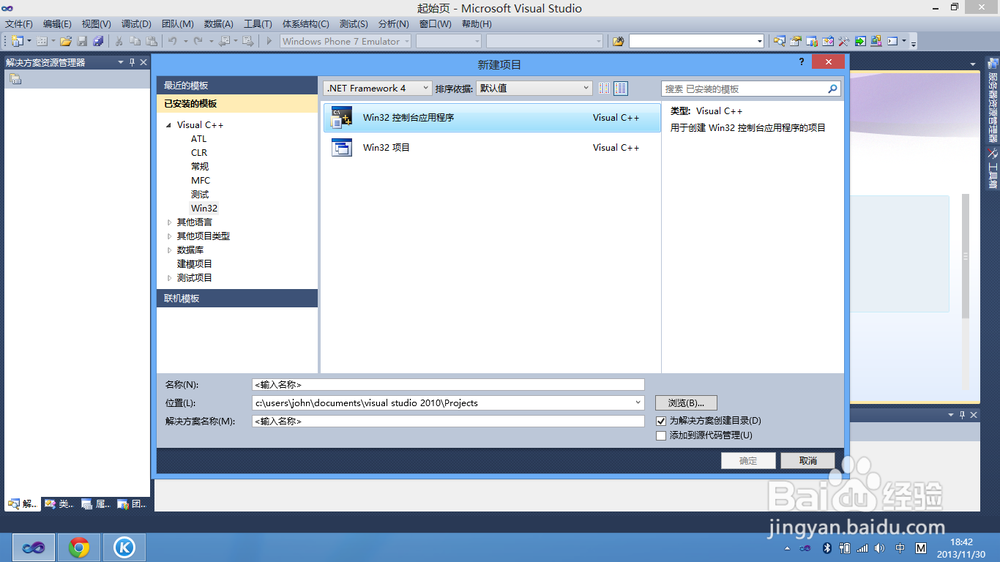Click the Visual Studio icon in the taskbar

[x=34, y=547]
